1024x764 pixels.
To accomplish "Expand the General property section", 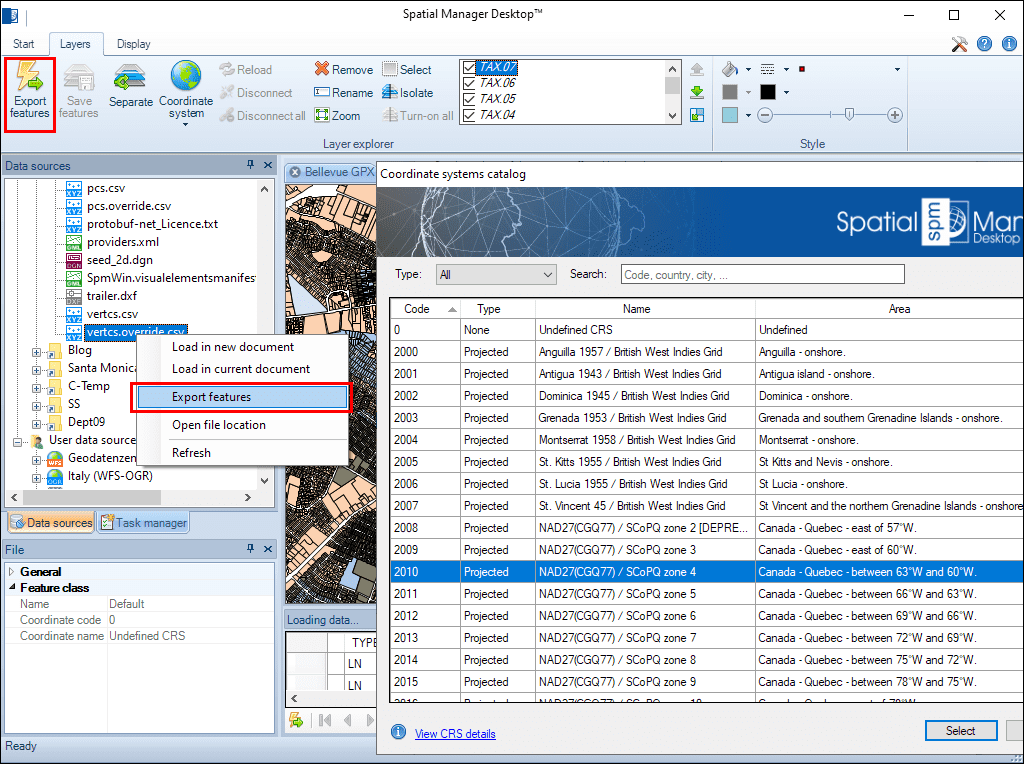I will pyautogui.click(x=12, y=571).
